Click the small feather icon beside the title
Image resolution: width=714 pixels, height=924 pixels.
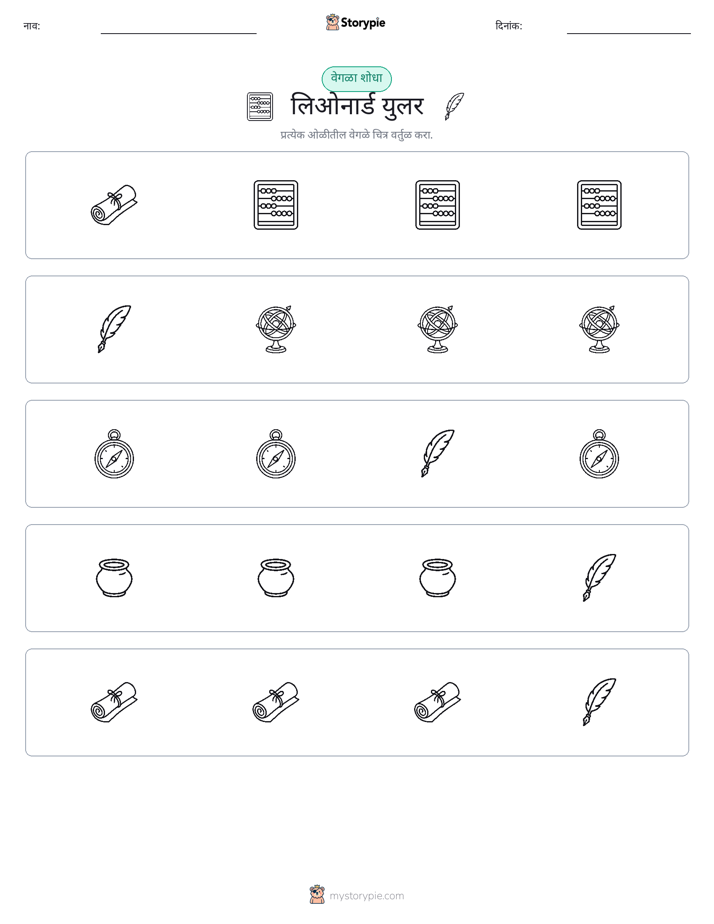[x=454, y=106]
